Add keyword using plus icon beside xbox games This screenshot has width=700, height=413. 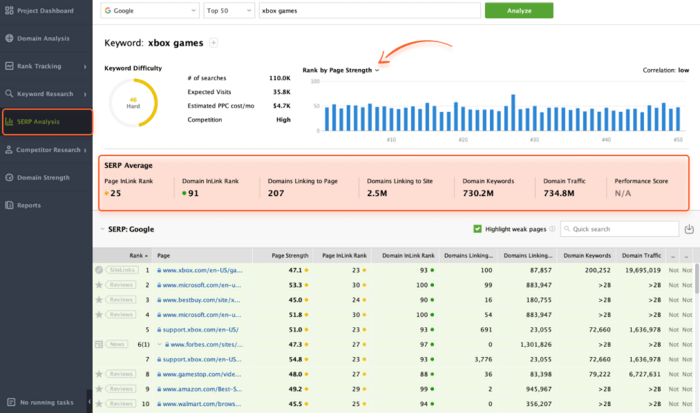213,43
